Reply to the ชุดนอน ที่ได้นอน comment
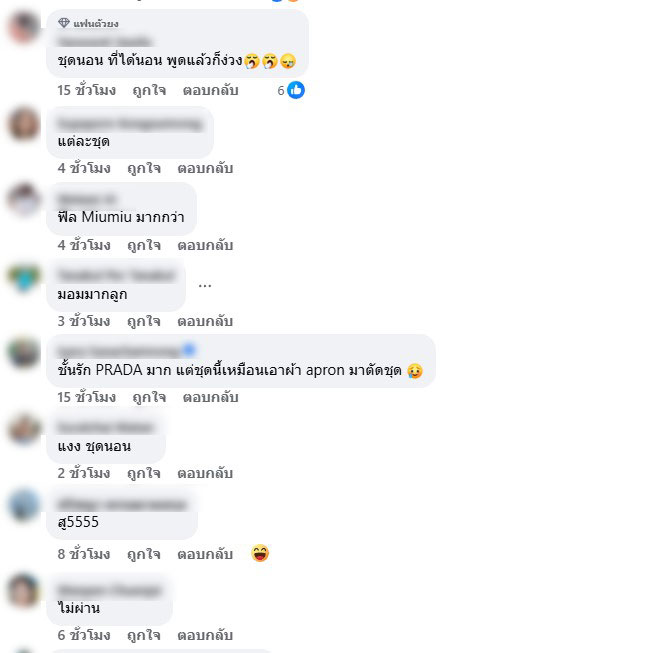The width and height of the screenshot is (658, 653). pos(210,90)
